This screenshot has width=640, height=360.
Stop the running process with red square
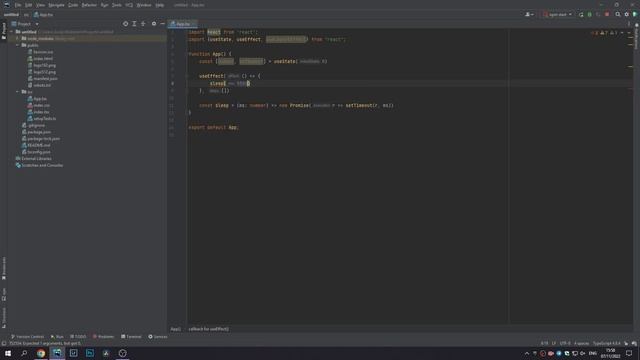pyautogui.click(x=607, y=14)
